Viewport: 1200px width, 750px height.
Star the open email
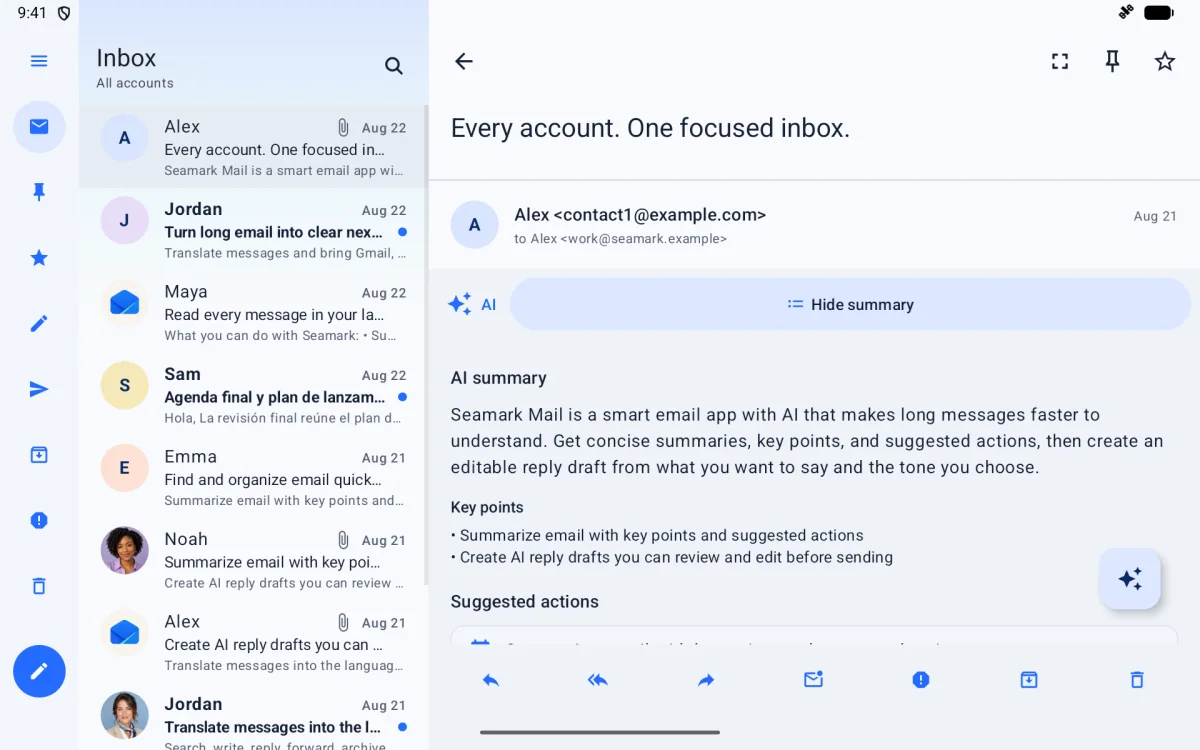[x=1165, y=61]
